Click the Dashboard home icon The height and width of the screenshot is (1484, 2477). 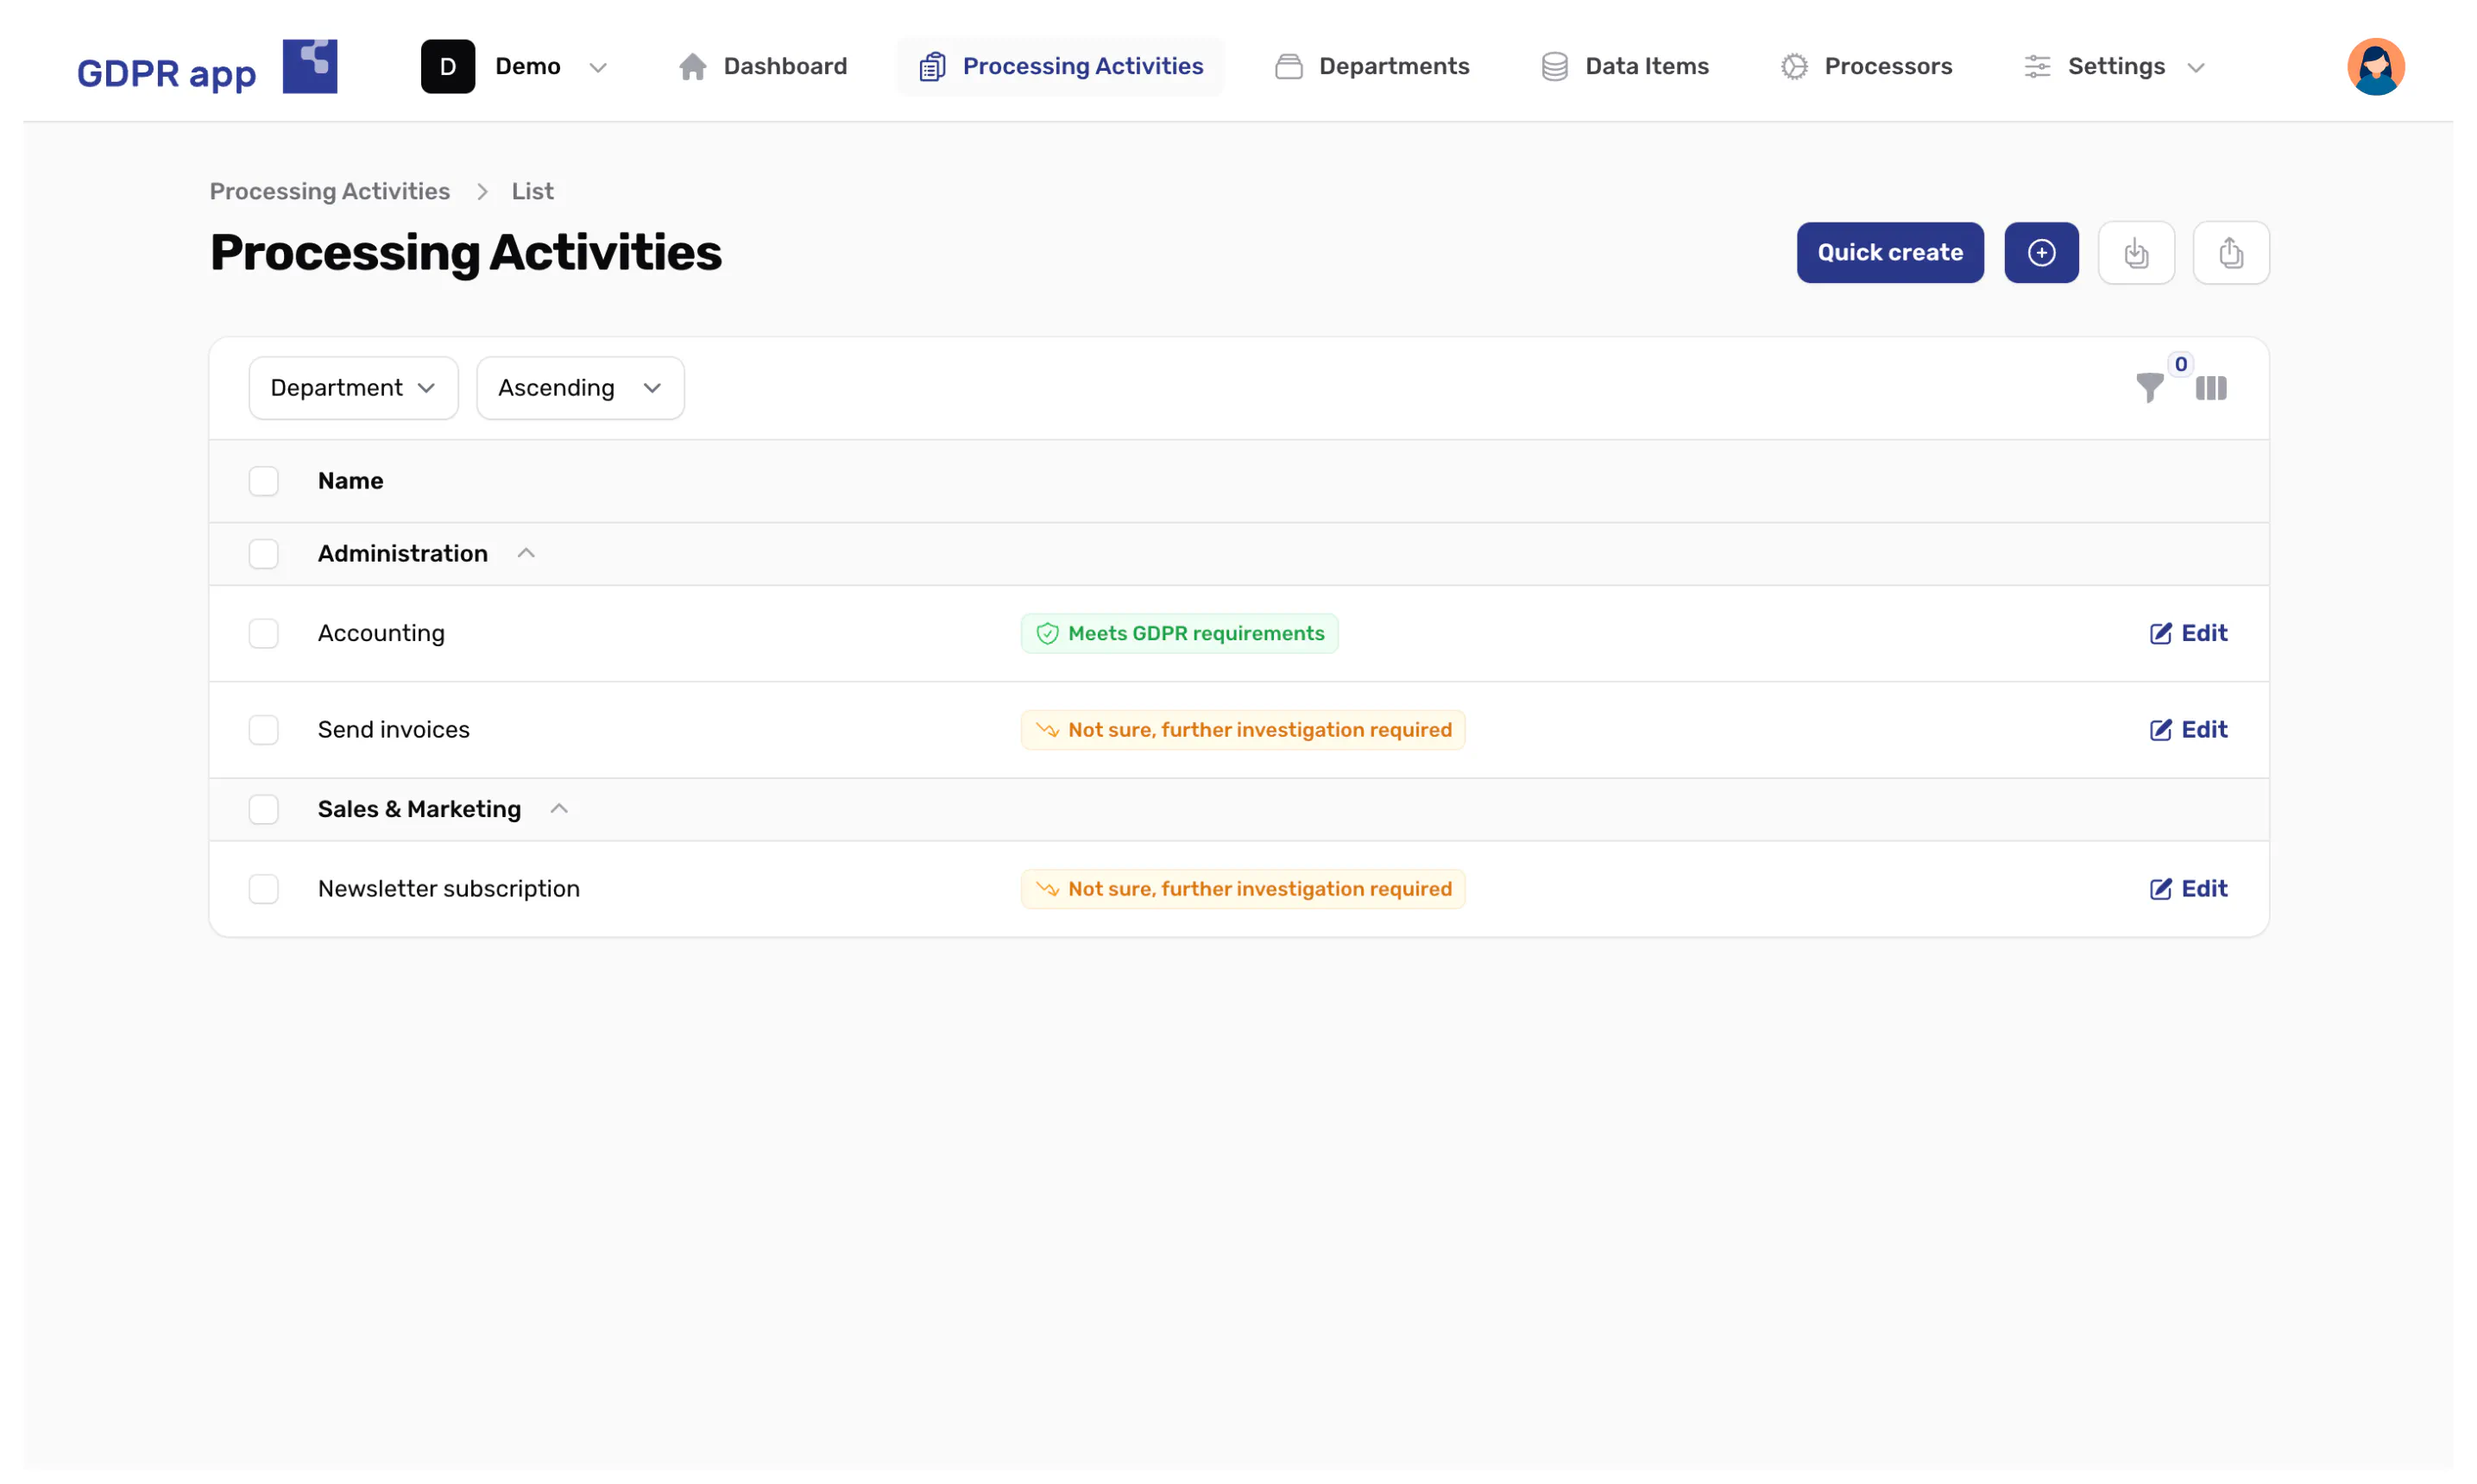[x=692, y=67]
